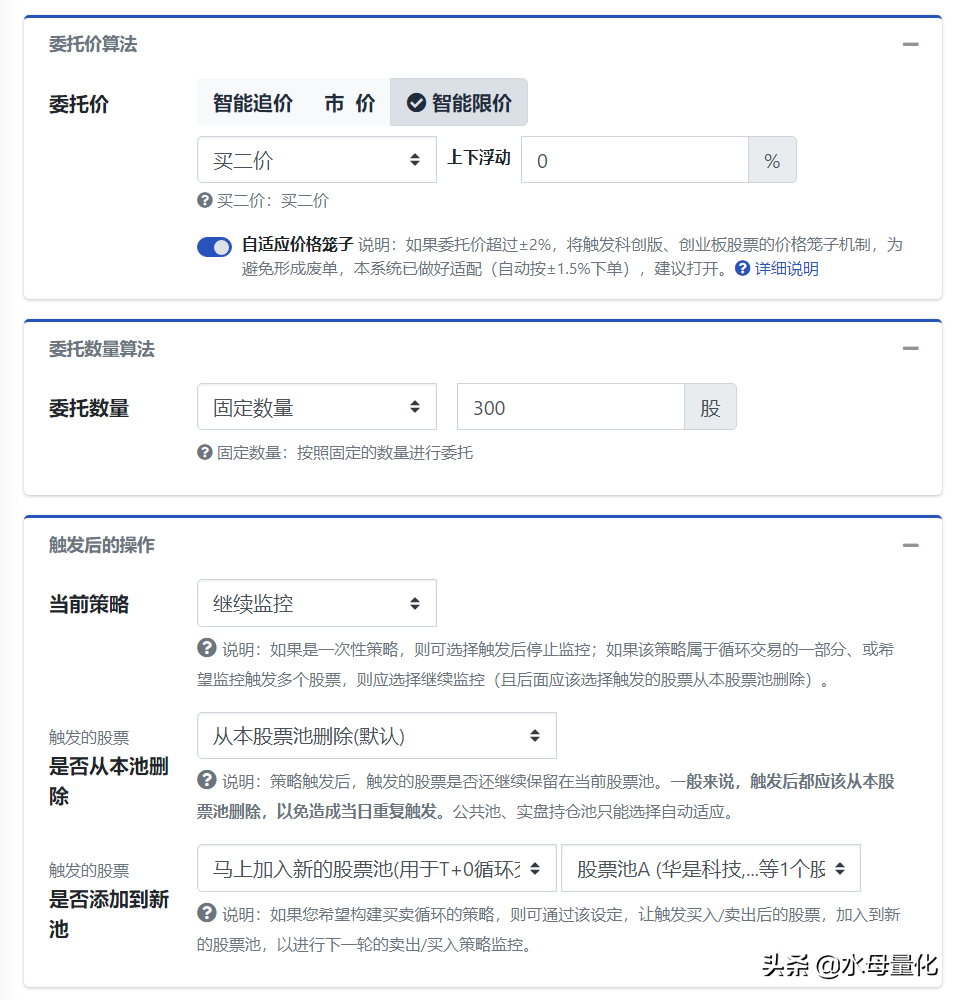Open the 马上加入新的股票池 dropdown
The height and width of the screenshot is (1000, 960).
(377, 868)
